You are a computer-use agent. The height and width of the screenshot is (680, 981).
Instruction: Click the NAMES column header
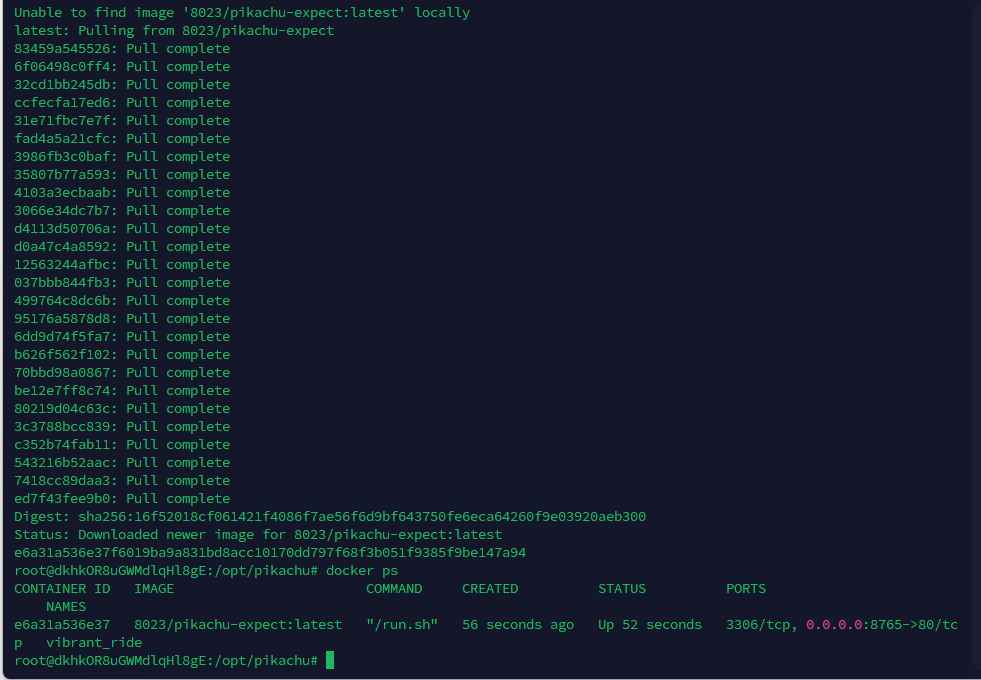click(x=66, y=607)
